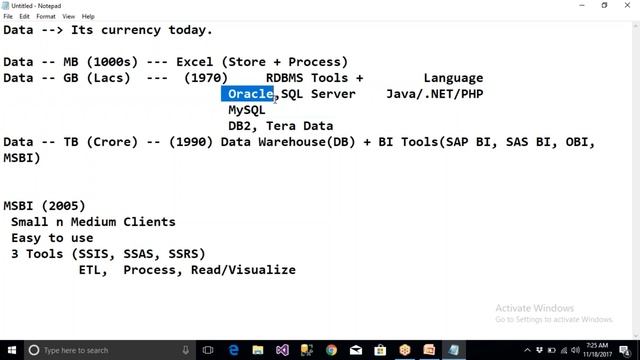Click the Dropbox tray icon
Viewport: 640px width, 360px height.
click(x=539, y=350)
